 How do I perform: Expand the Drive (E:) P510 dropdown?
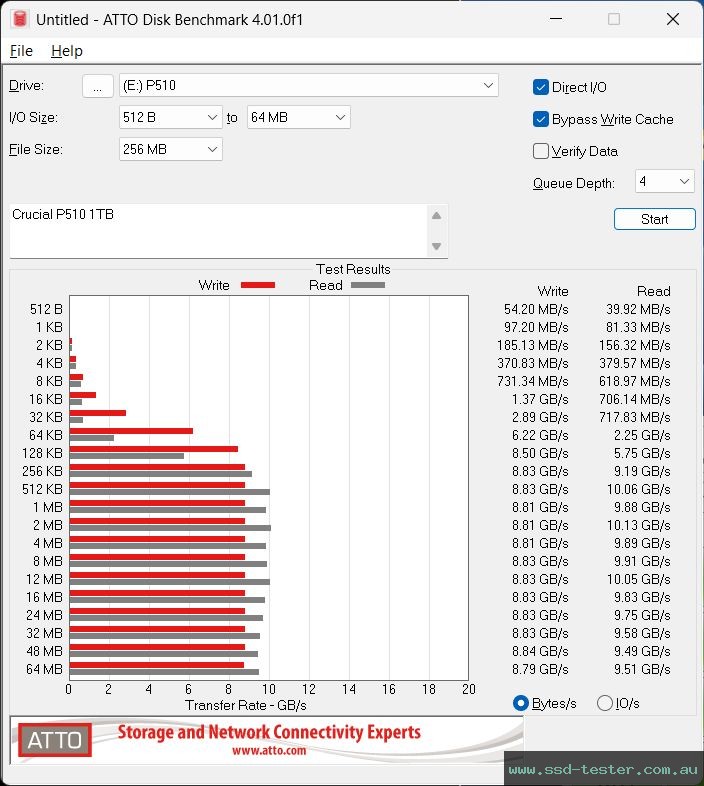point(308,86)
